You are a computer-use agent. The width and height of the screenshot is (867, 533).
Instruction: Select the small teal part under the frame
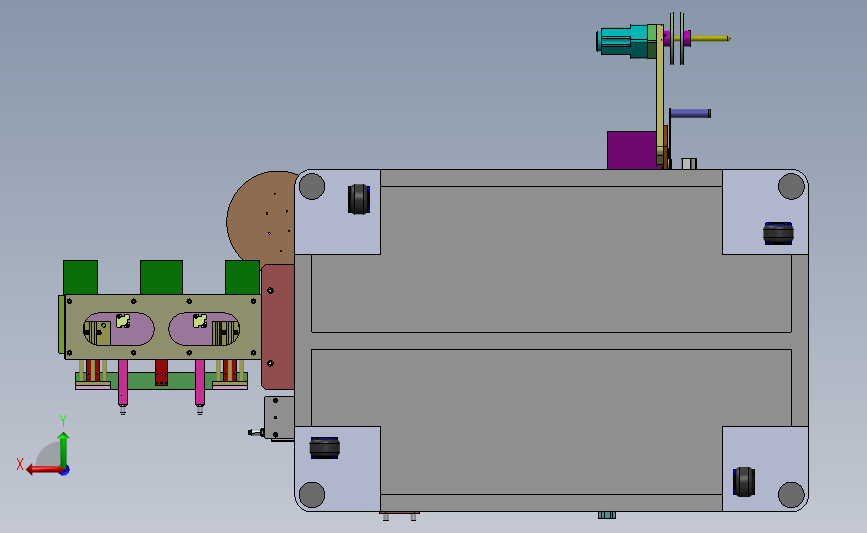click(607, 515)
